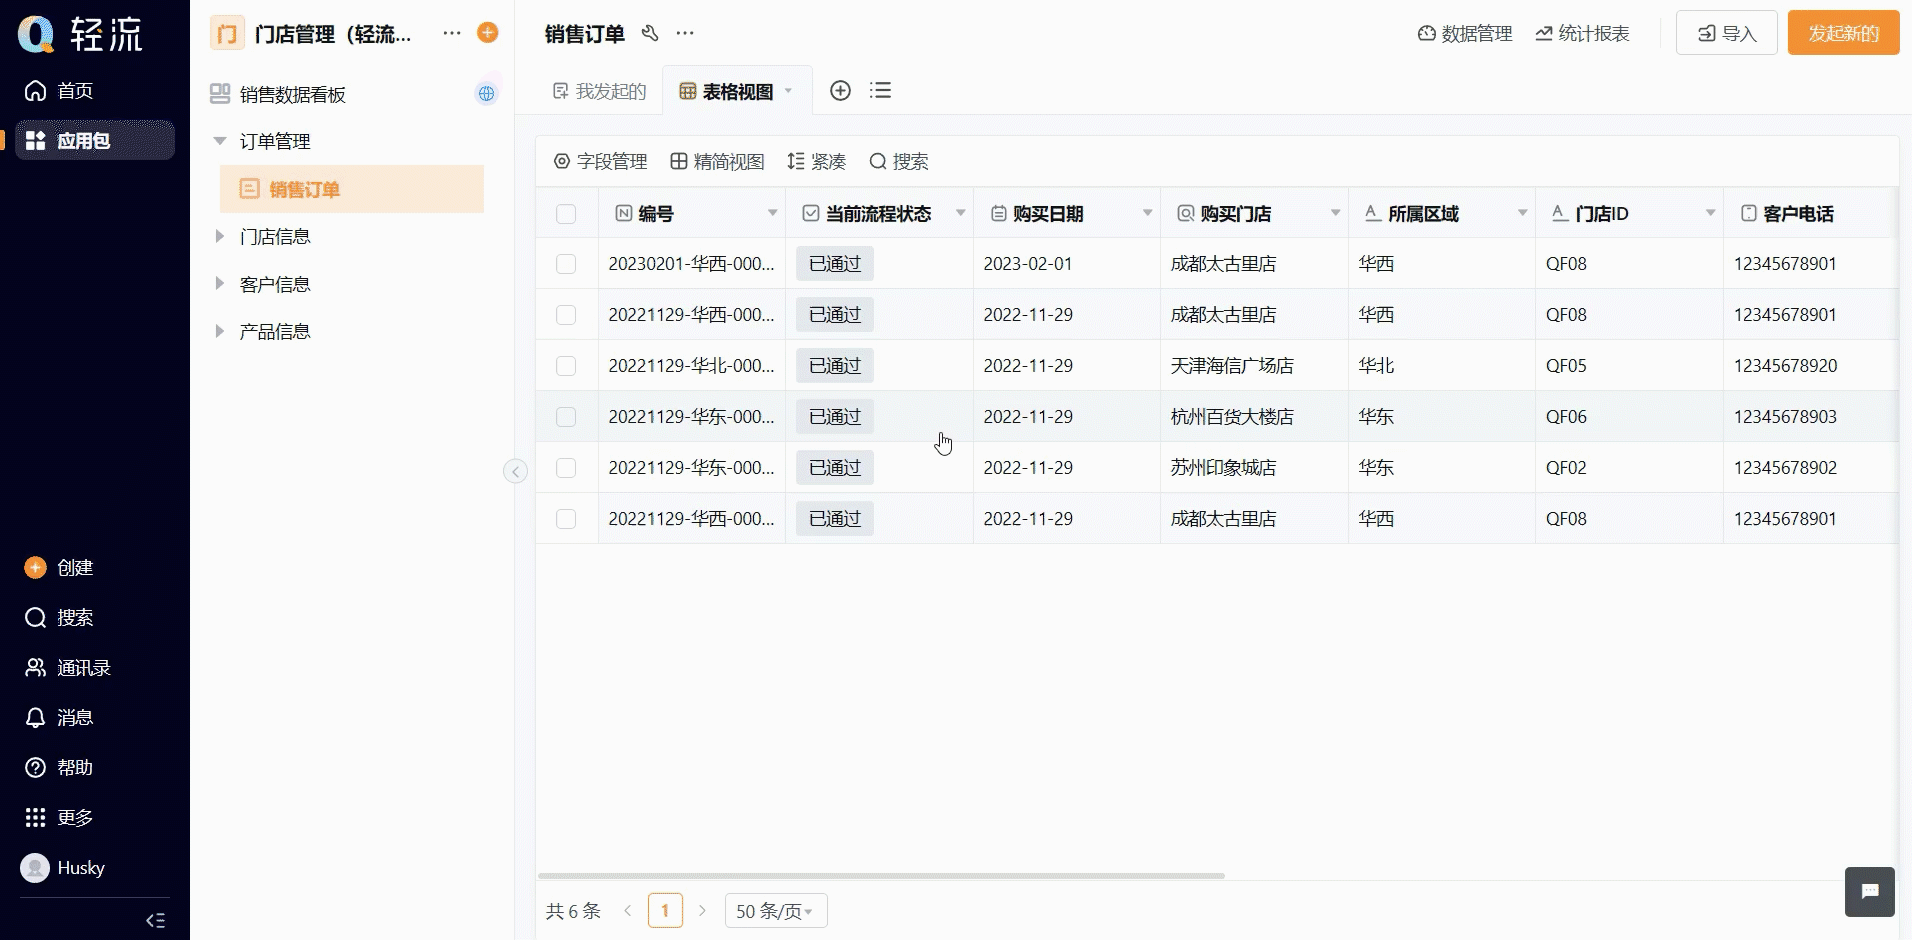Open 当前流程状态 column dropdown arrow

[x=960, y=213]
